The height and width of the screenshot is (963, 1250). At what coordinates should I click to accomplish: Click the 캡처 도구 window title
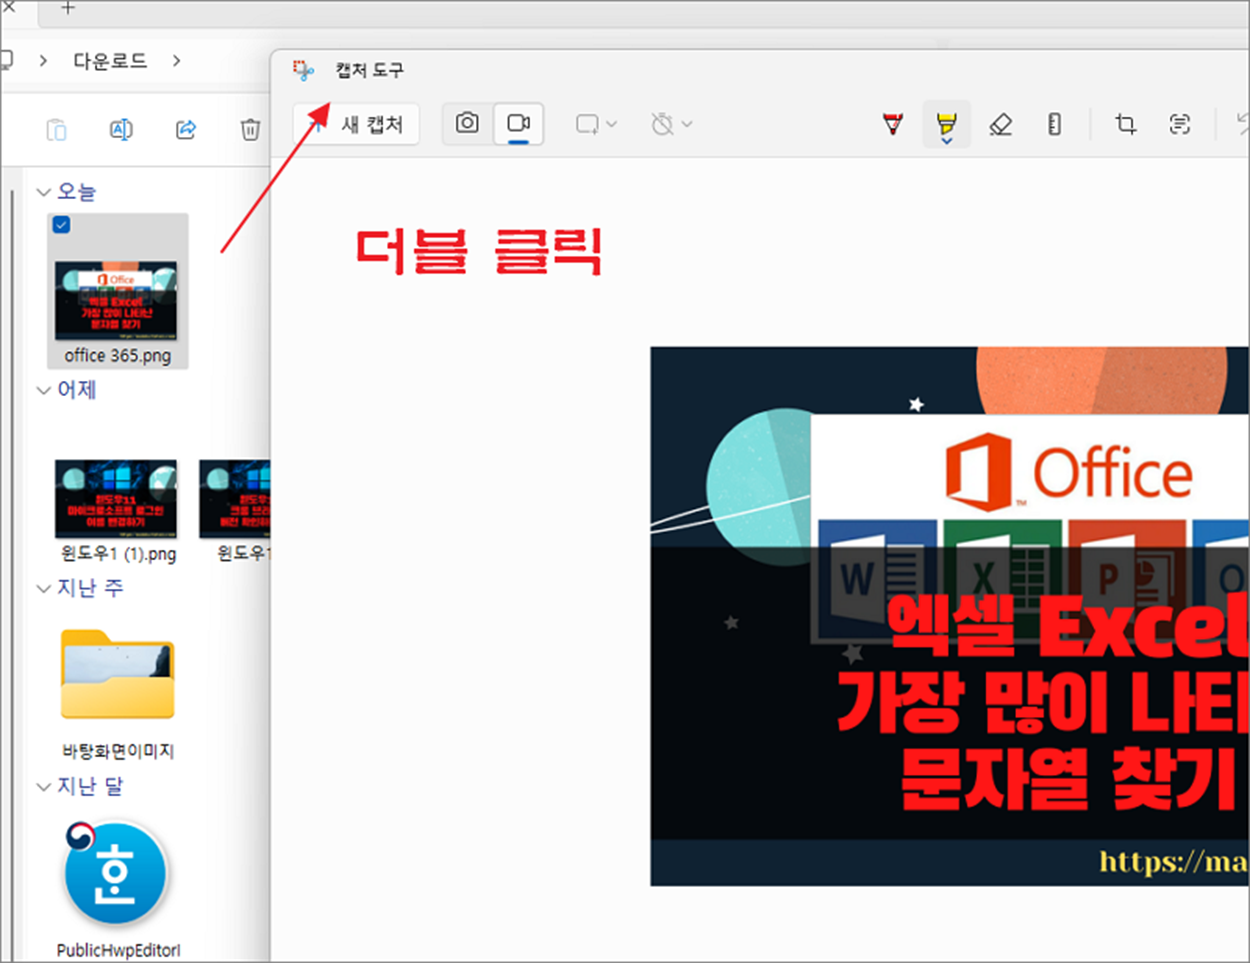pos(369,70)
